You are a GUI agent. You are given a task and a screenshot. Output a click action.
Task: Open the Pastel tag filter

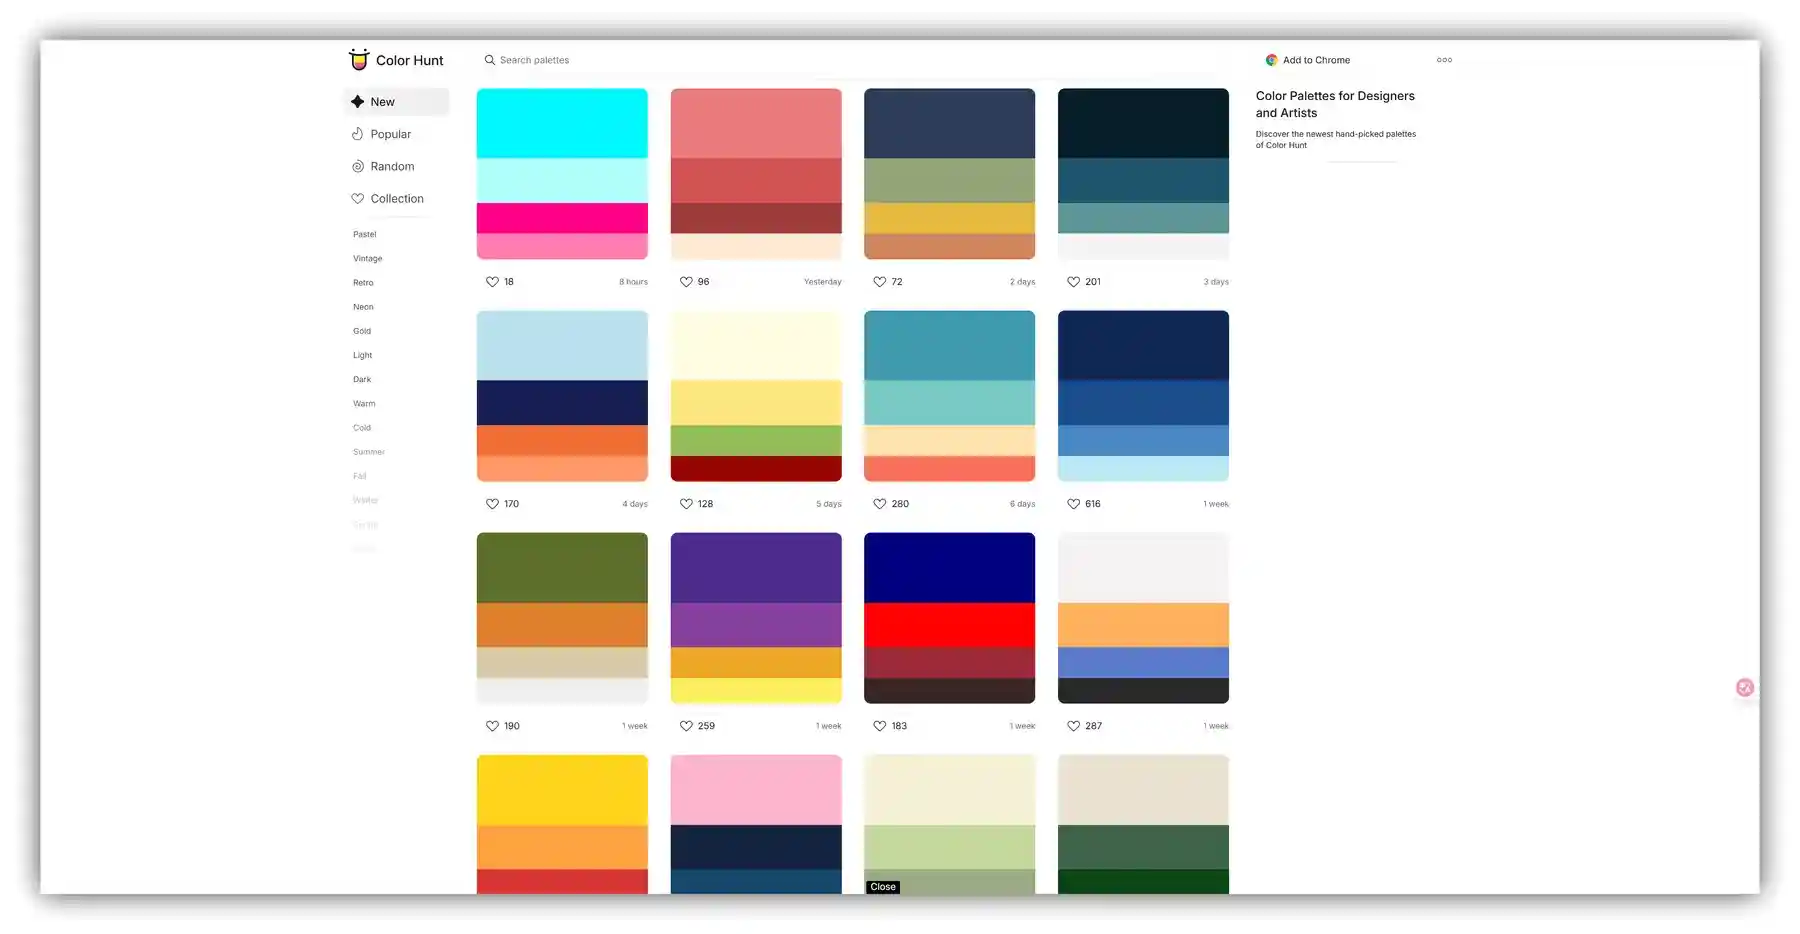[365, 235]
